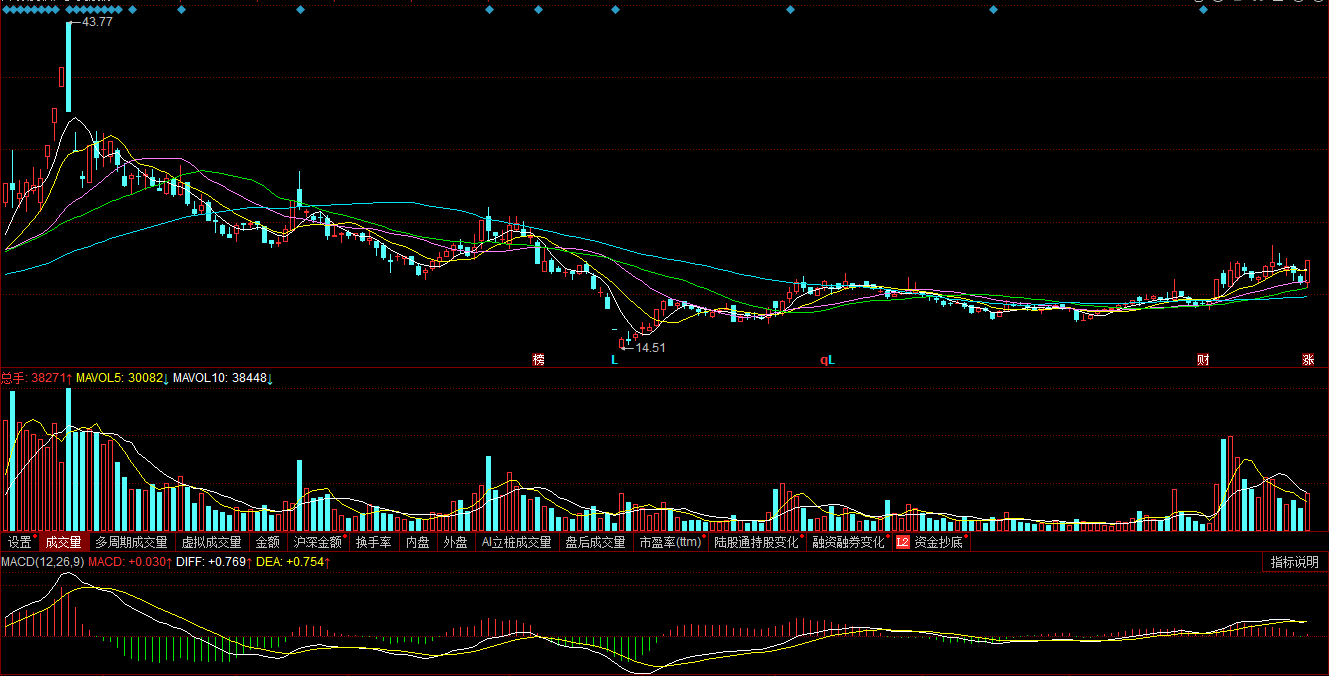The image size is (1329, 676).
Task: Show the 沪深金额 indicator
Action: [x=317, y=542]
